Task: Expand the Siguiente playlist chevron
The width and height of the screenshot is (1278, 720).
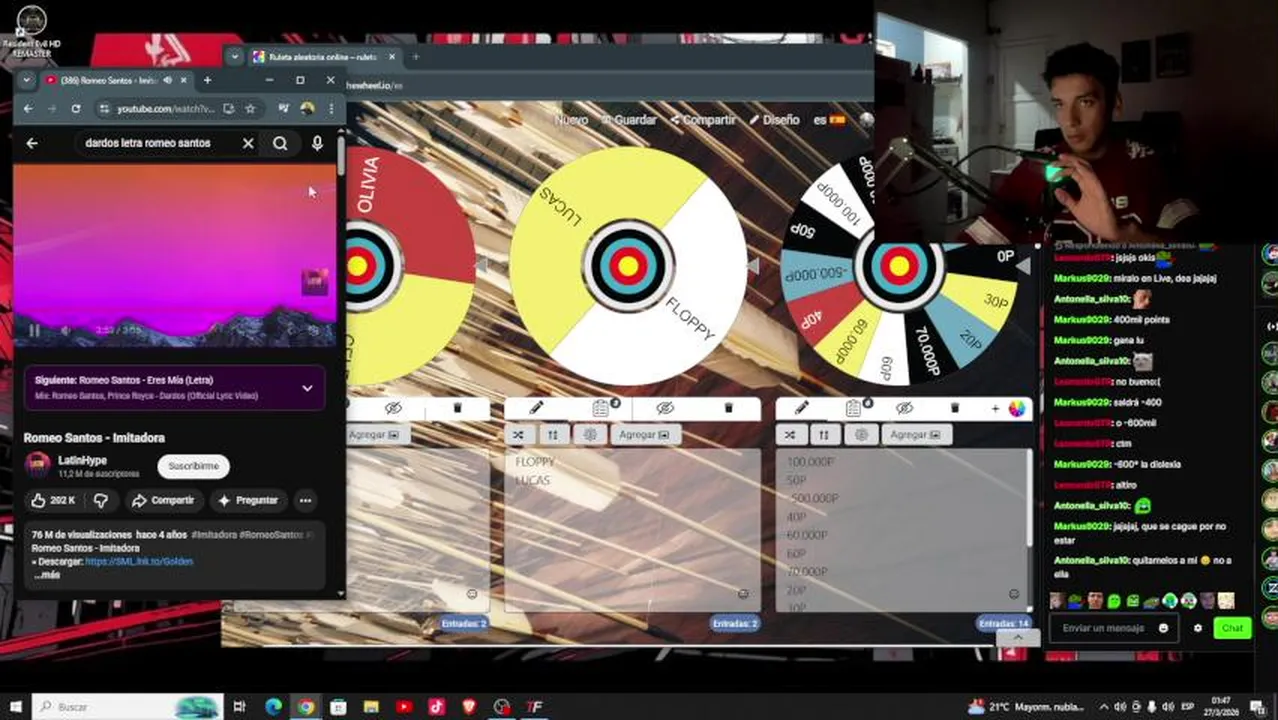Action: coord(307,388)
